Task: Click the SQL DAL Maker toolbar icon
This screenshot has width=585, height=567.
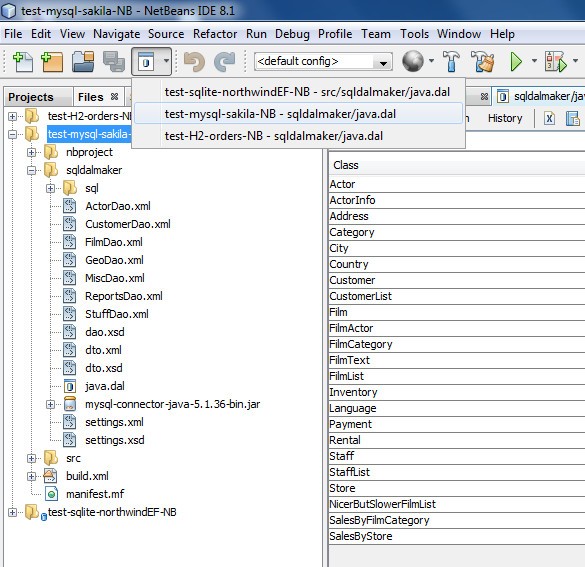Action: coord(146,62)
